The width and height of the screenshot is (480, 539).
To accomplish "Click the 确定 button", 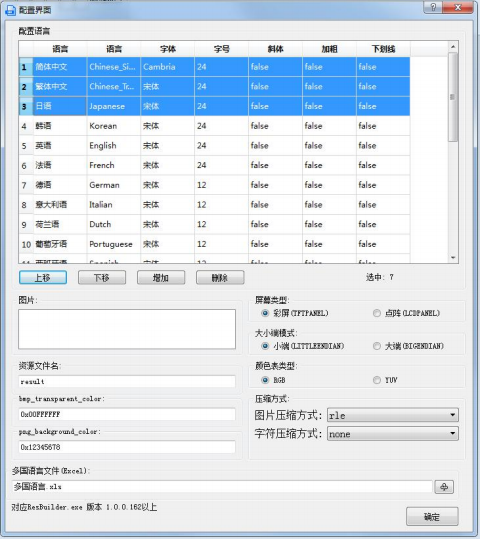I will tap(432, 516).
